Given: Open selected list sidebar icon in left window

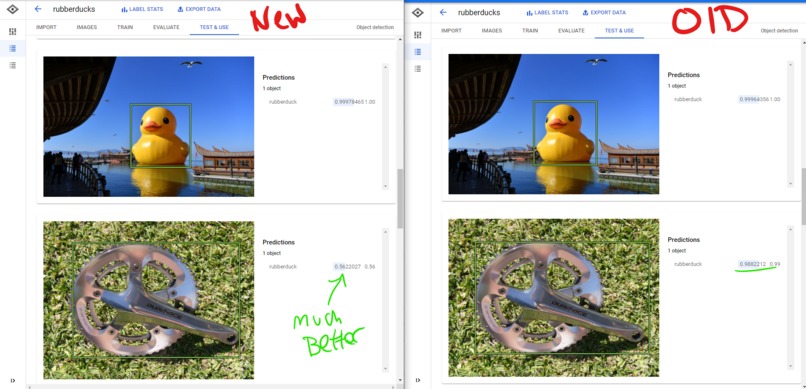Looking at the screenshot, I should 13,48.
